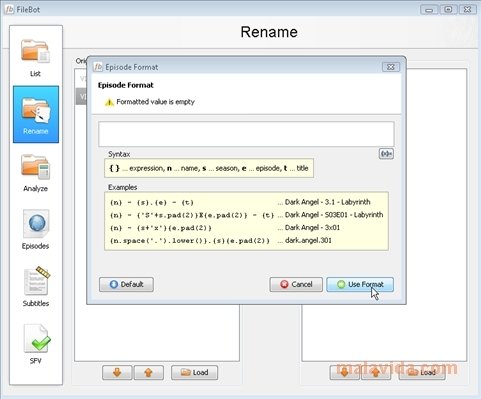Go to the SFV panel

[36, 345]
